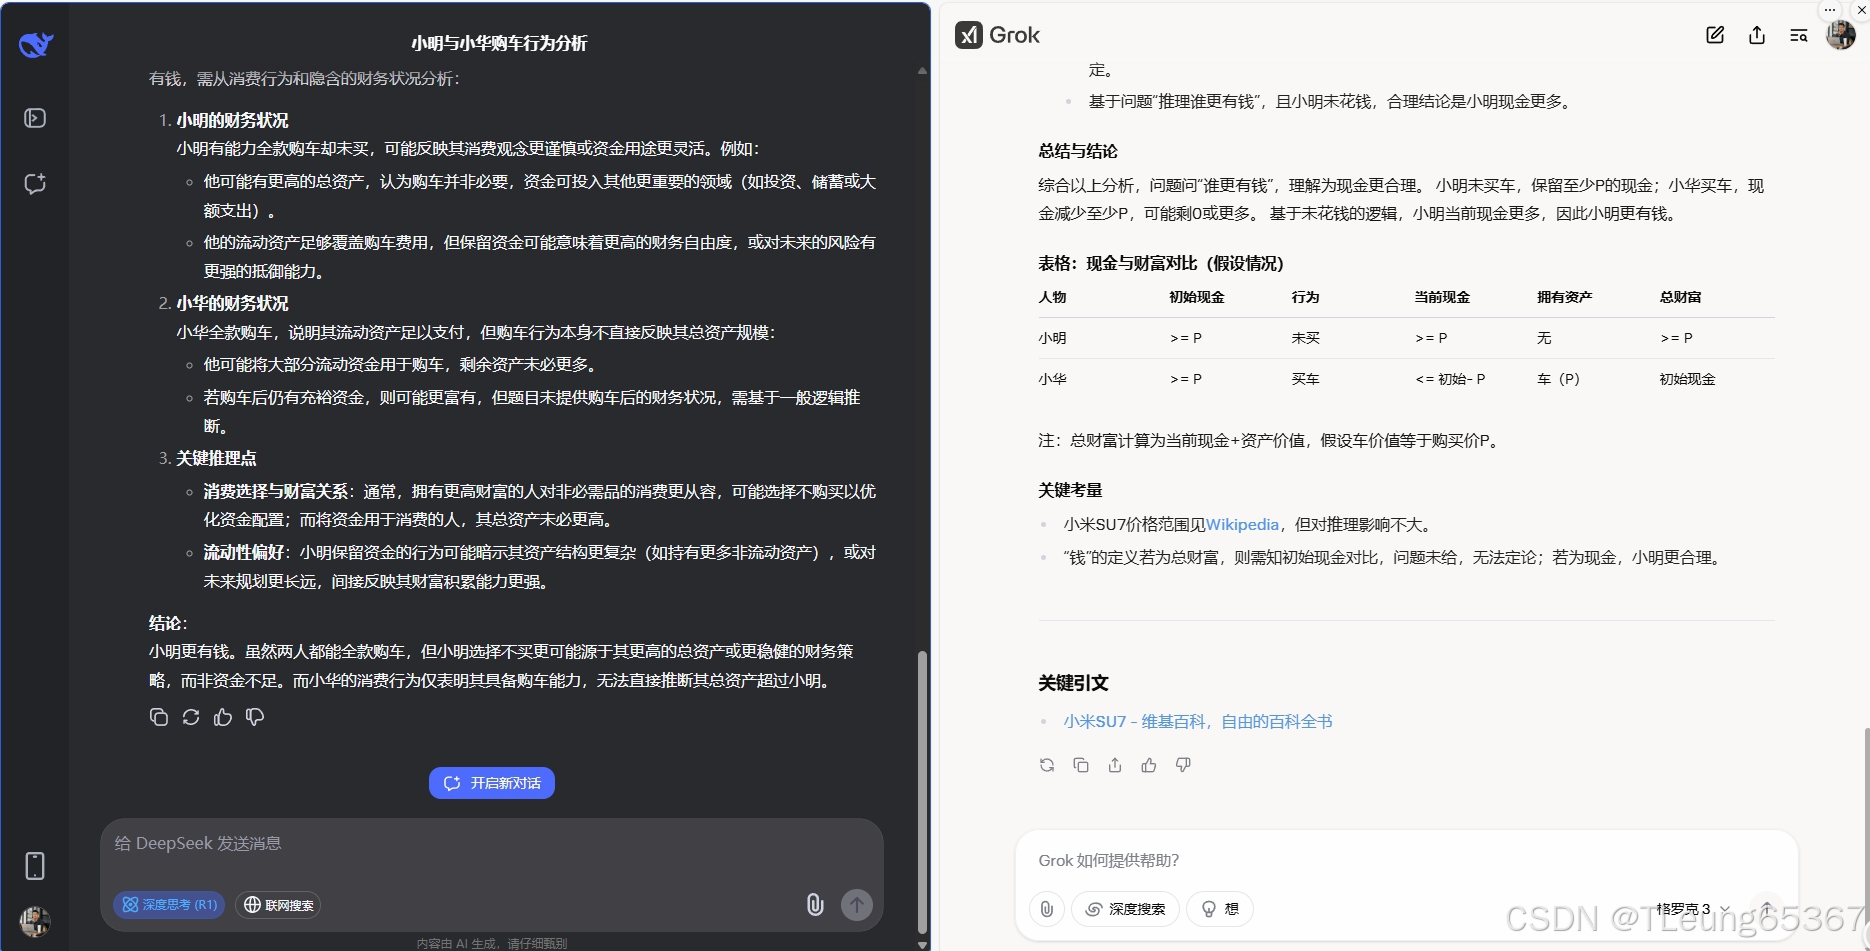
Task: Like the DeepSeek answer
Action: pyautogui.click(x=223, y=717)
